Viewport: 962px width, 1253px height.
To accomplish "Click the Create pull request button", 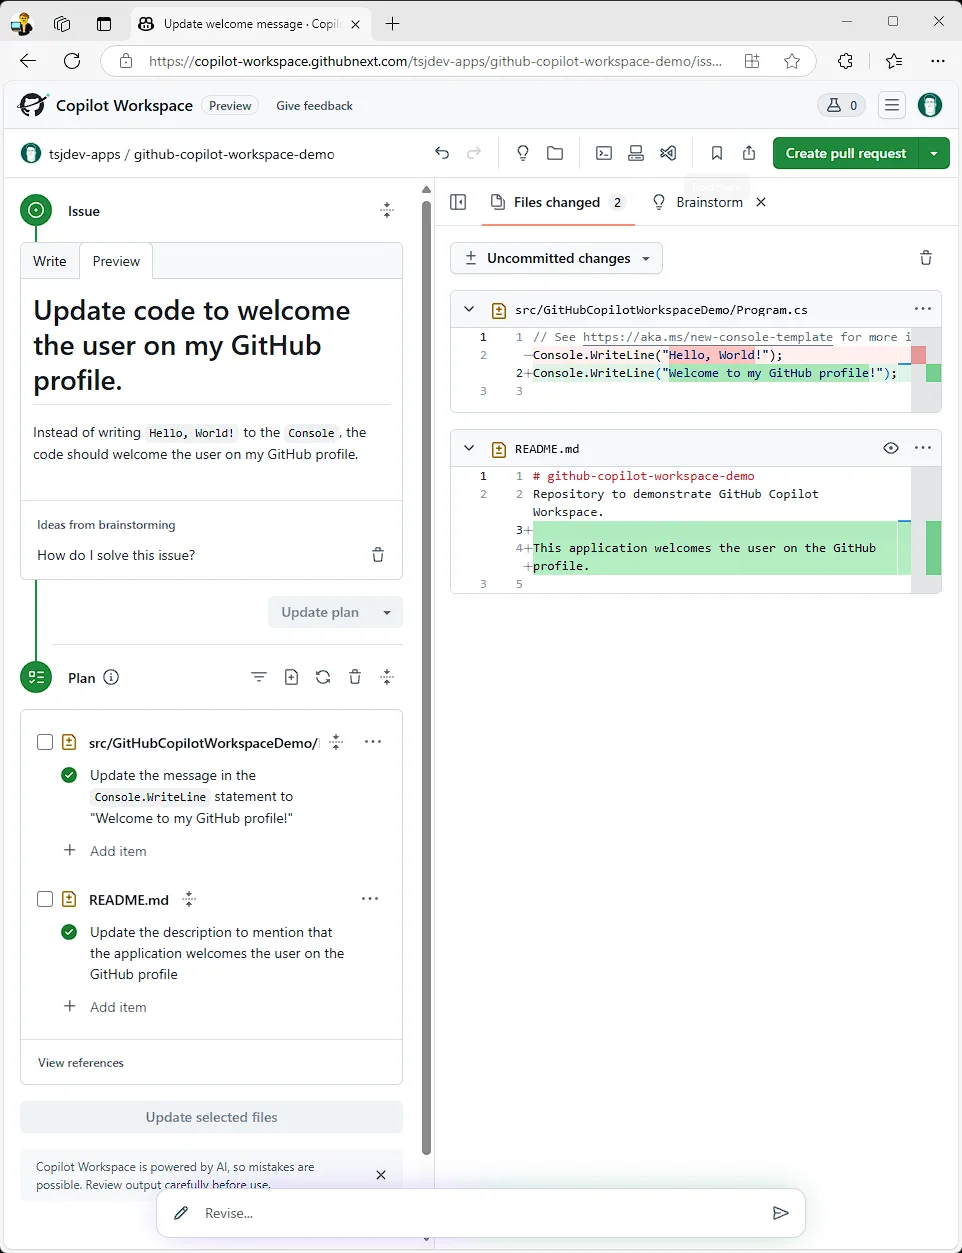I will [845, 153].
